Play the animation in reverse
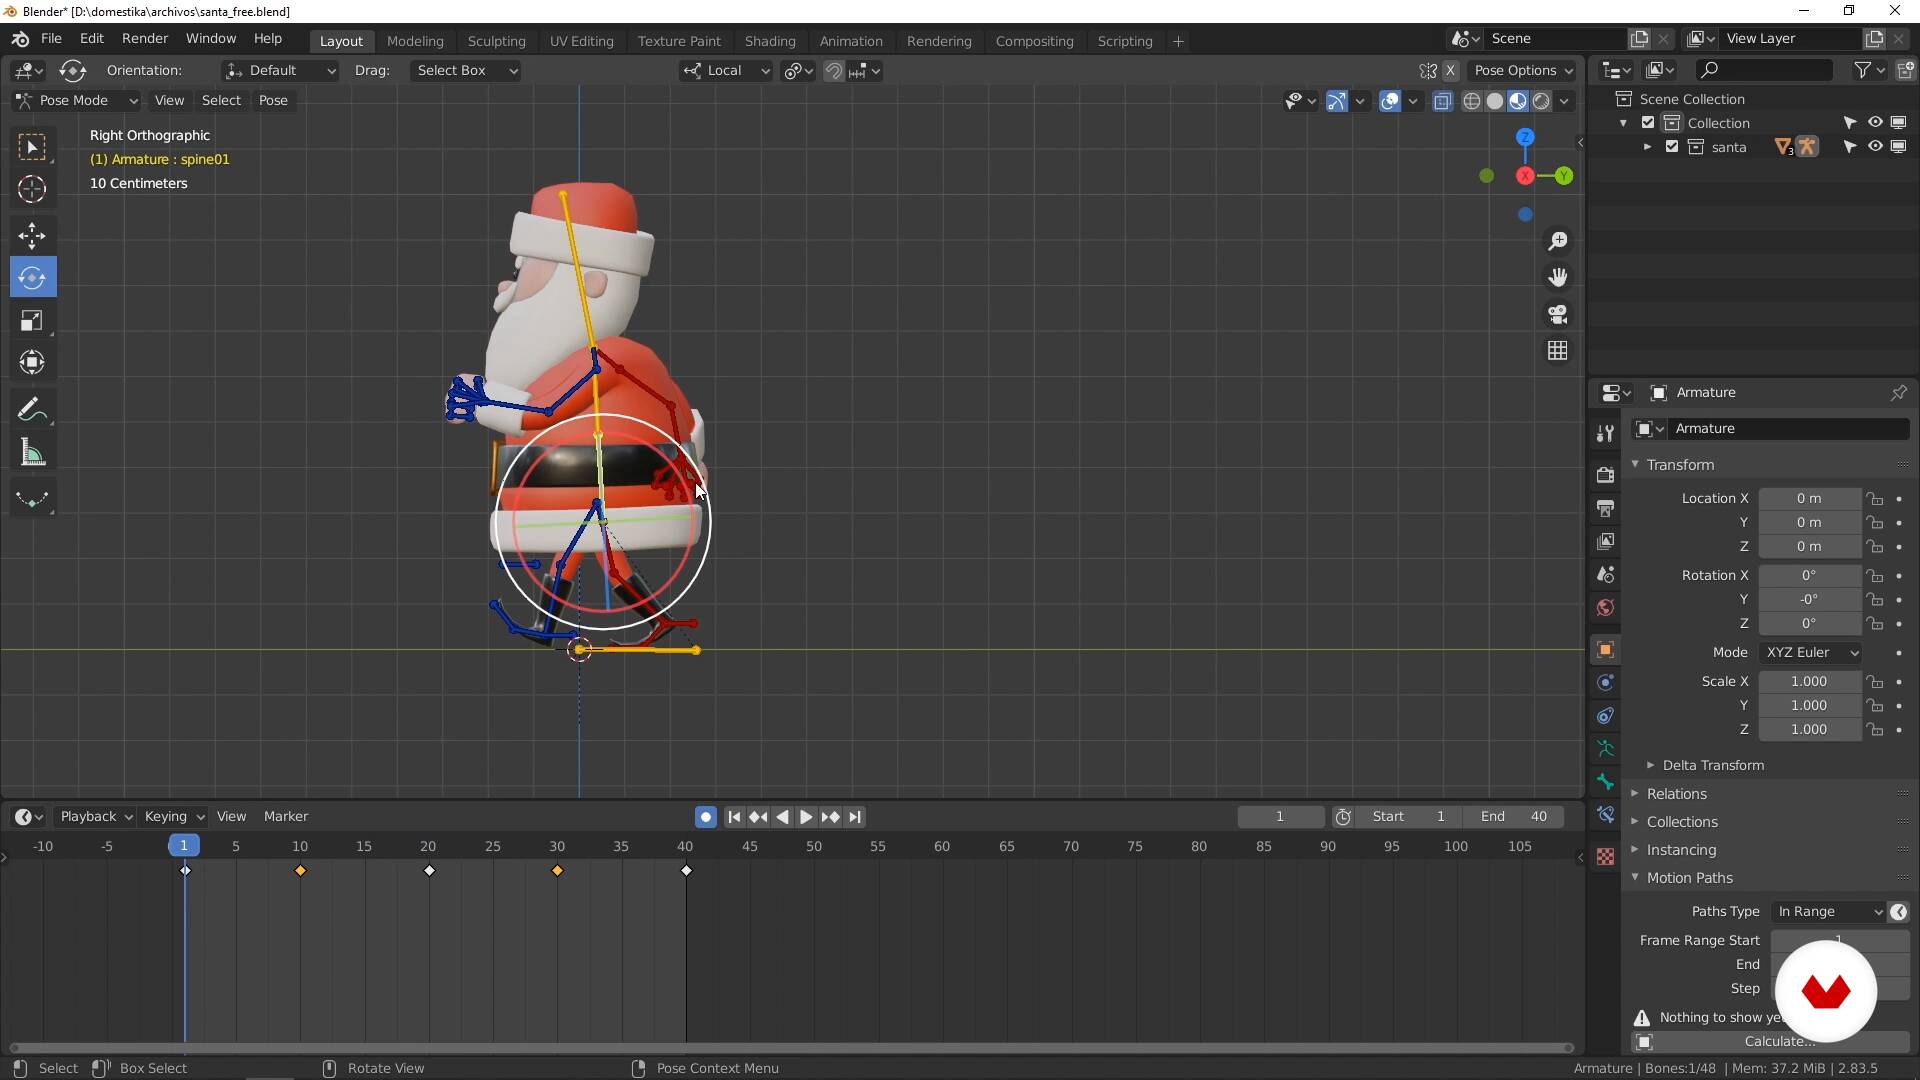The width and height of the screenshot is (1920, 1080). (x=782, y=817)
